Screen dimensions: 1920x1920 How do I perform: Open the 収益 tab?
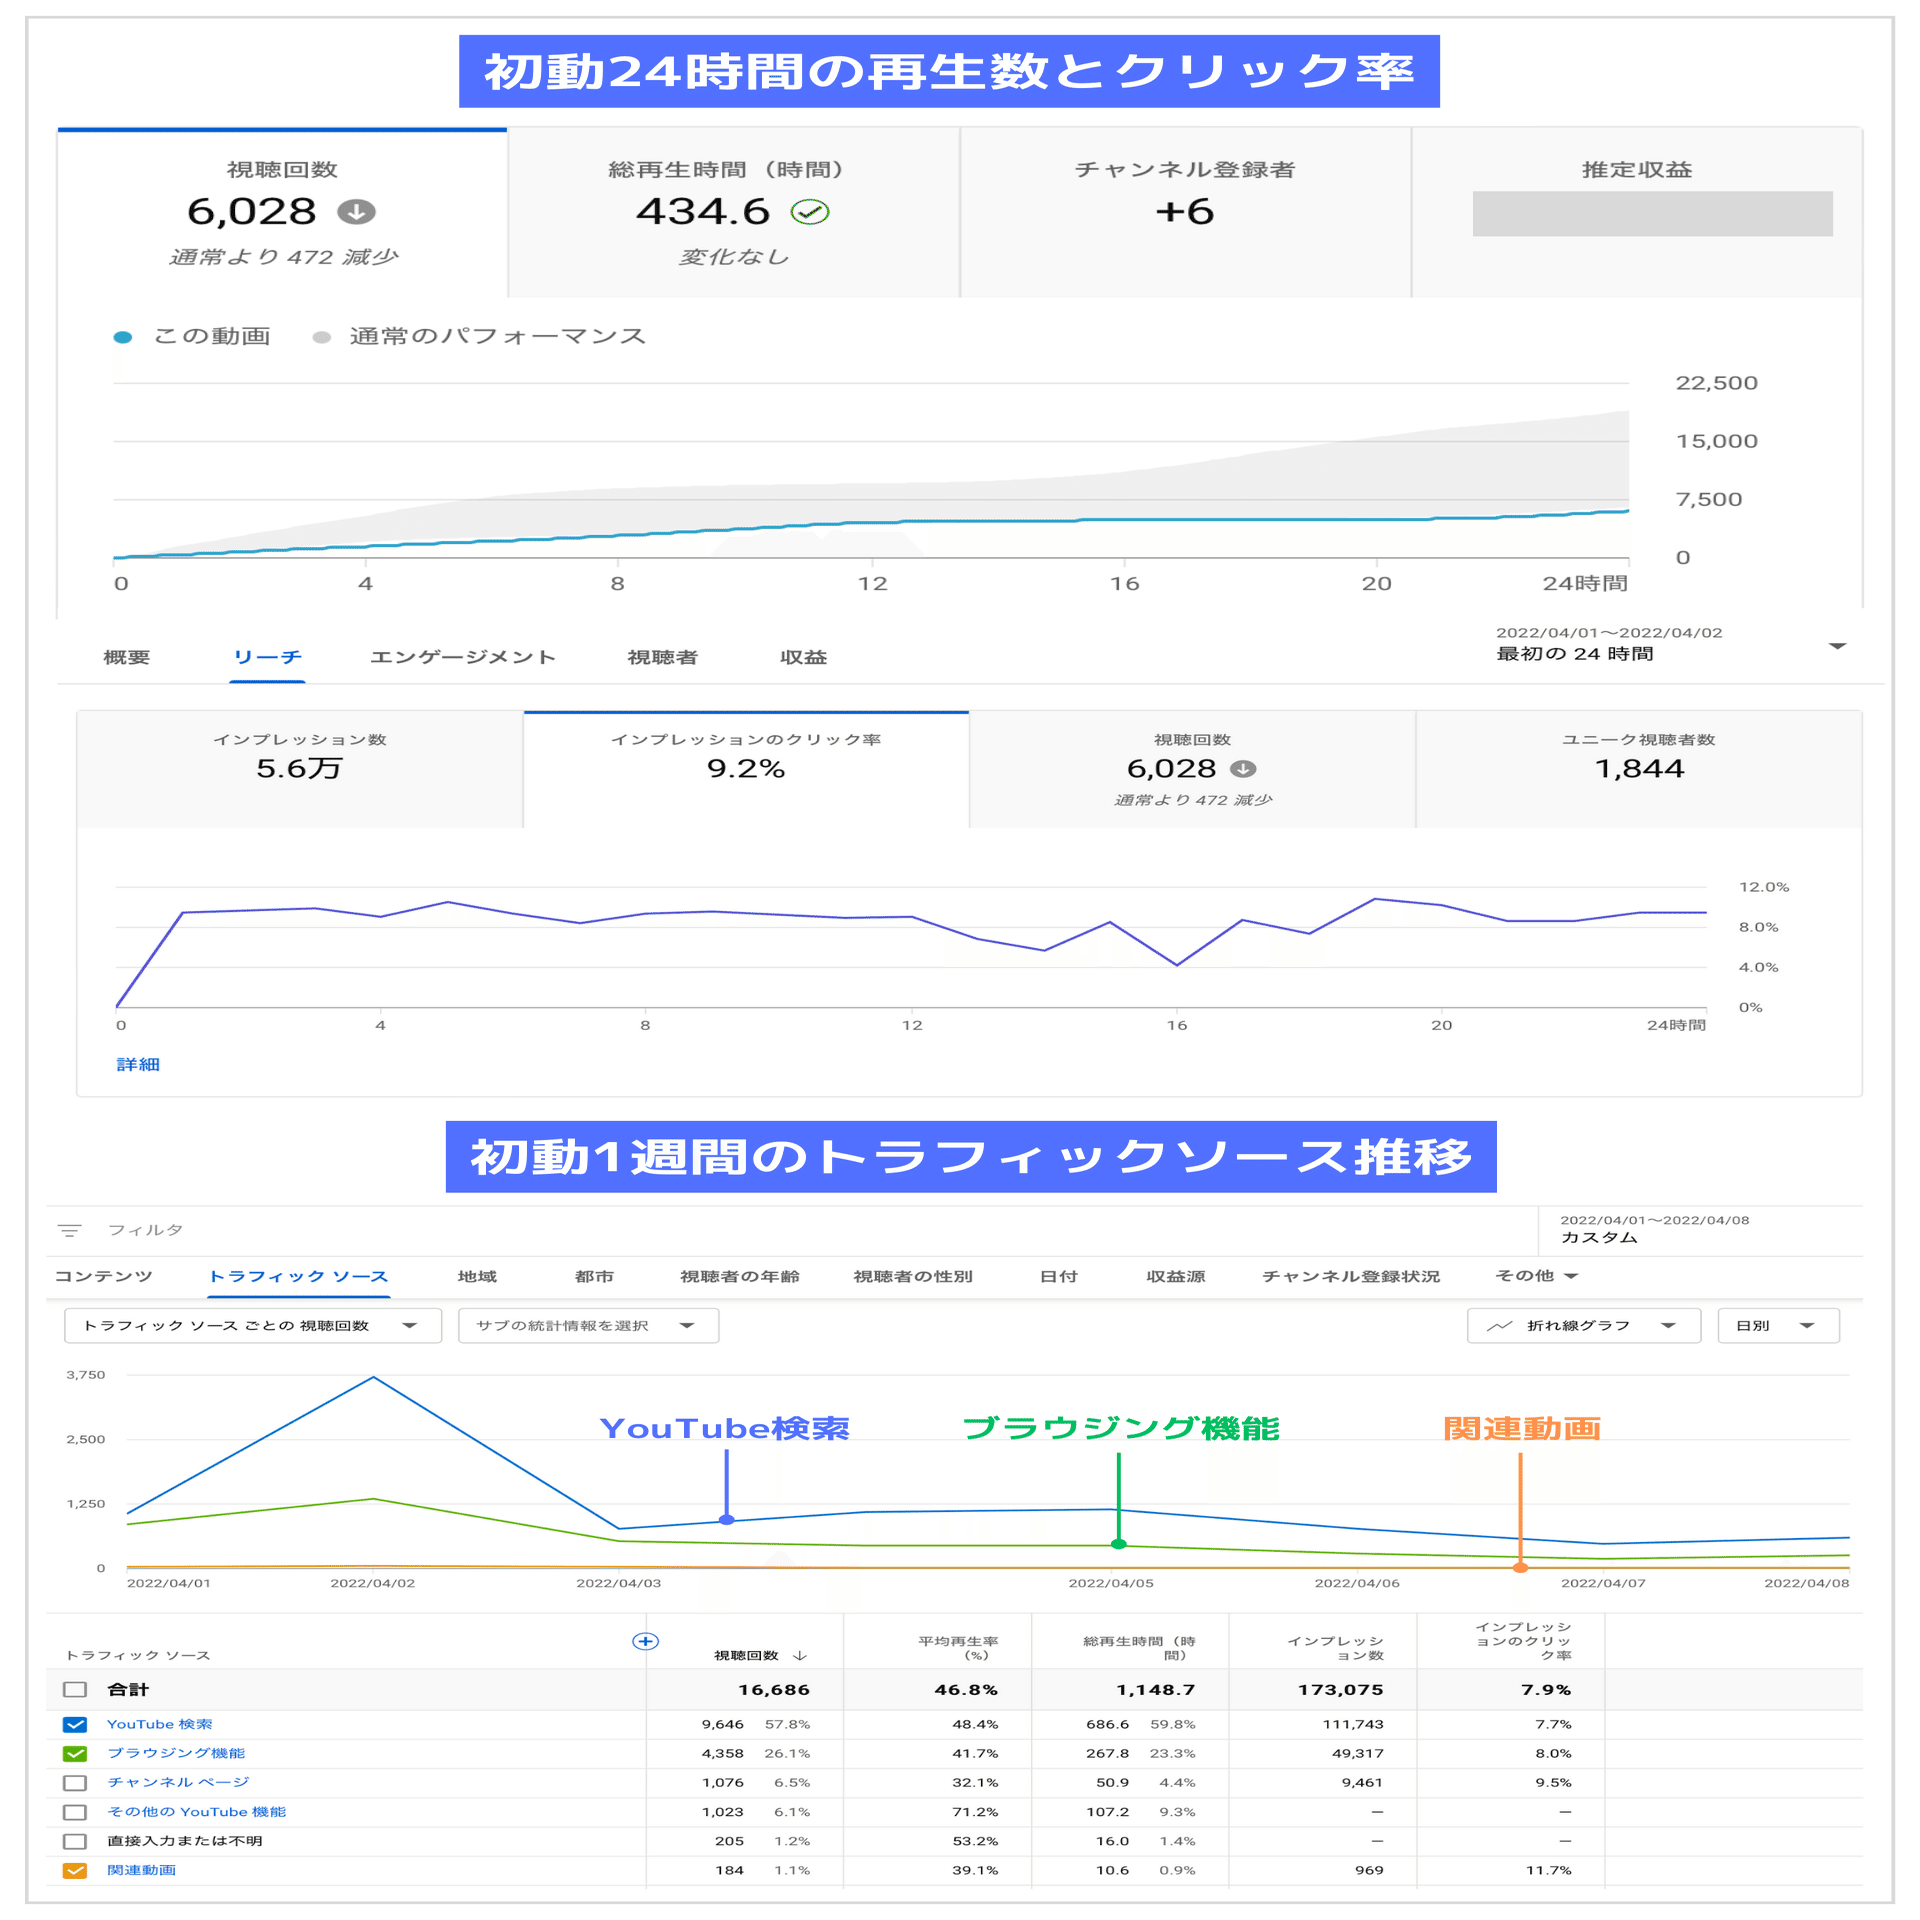(x=803, y=657)
